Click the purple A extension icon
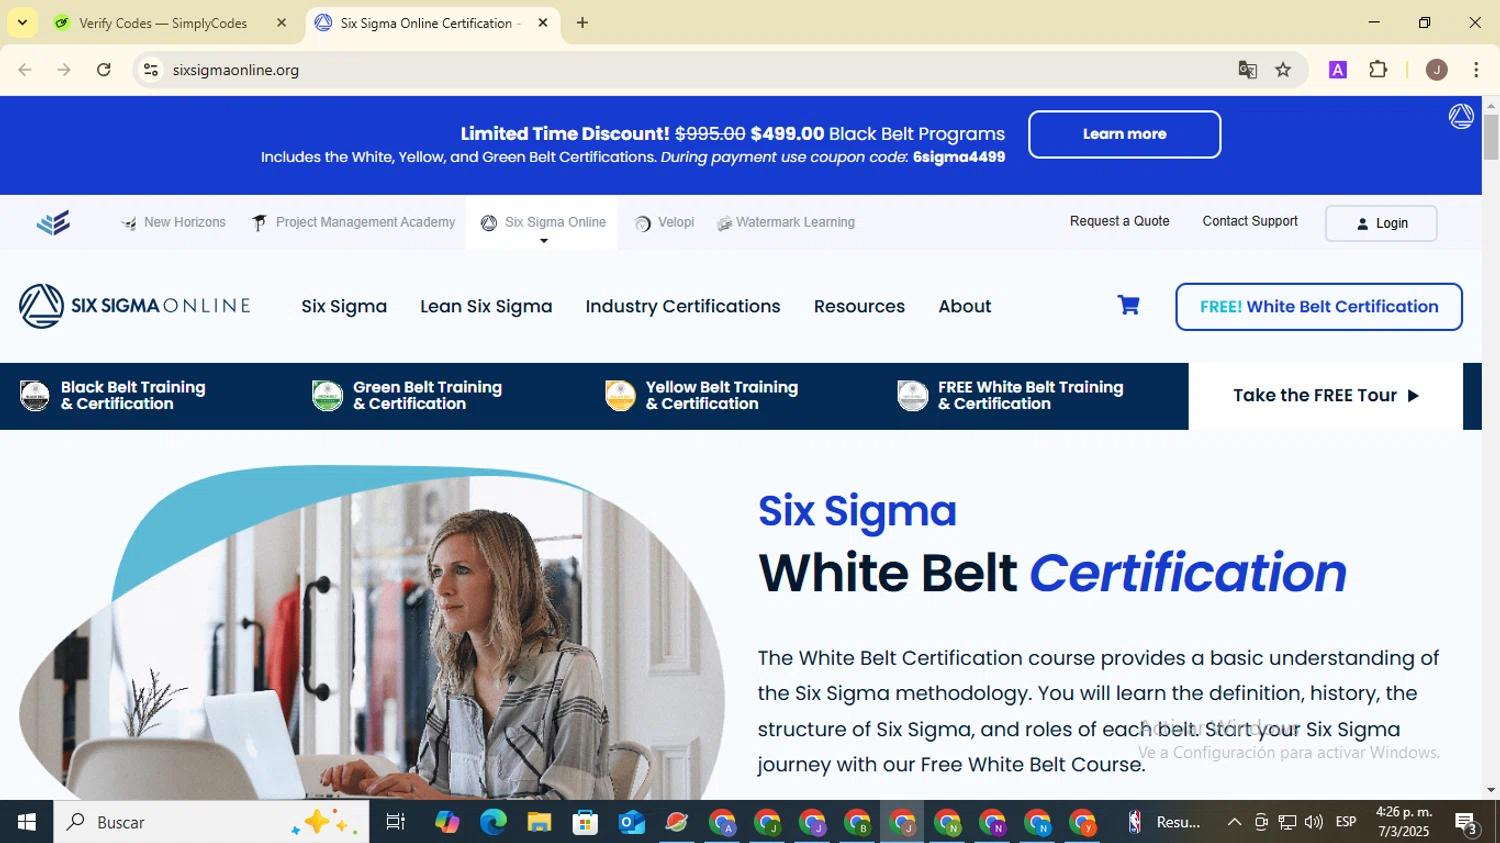Viewport: 1500px width, 843px height. [1337, 70]
